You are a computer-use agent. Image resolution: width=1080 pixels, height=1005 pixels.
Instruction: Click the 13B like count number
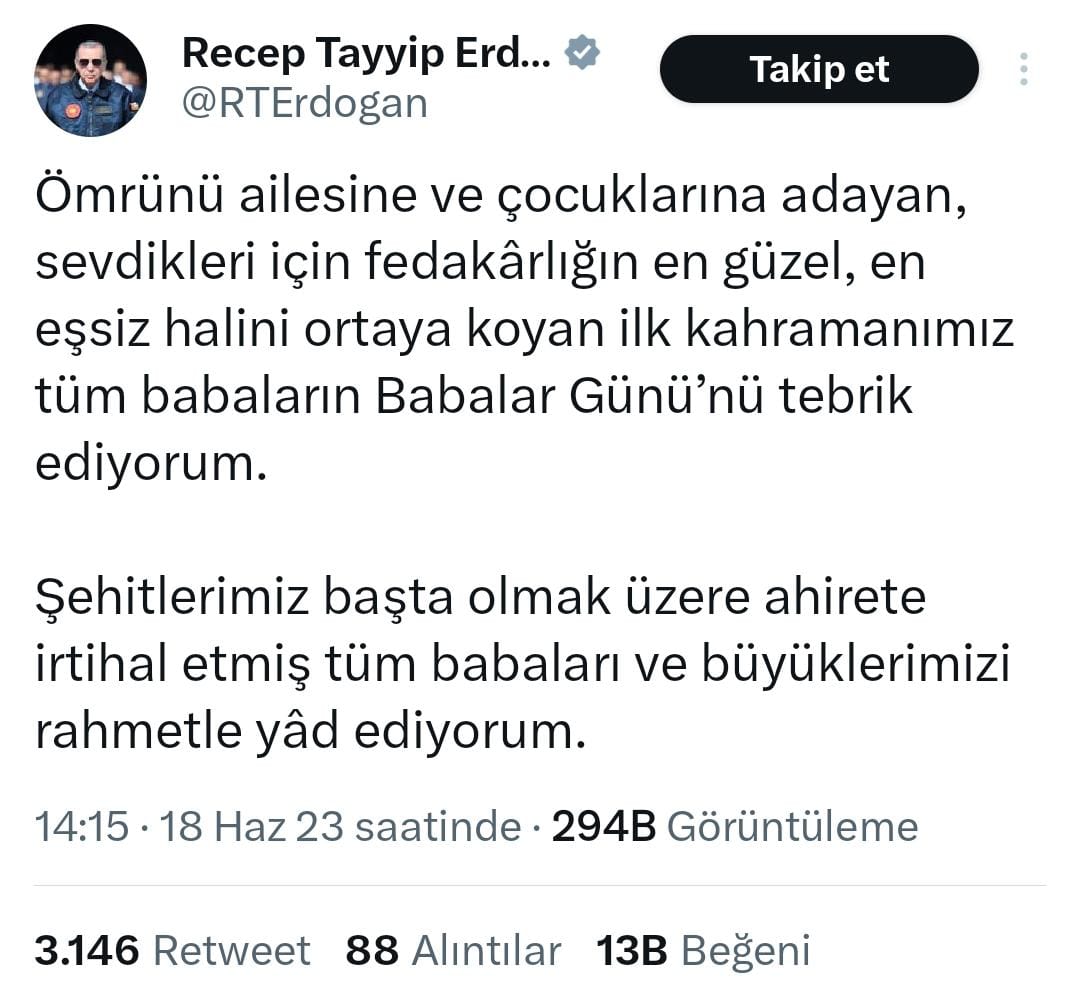(632, 950)
